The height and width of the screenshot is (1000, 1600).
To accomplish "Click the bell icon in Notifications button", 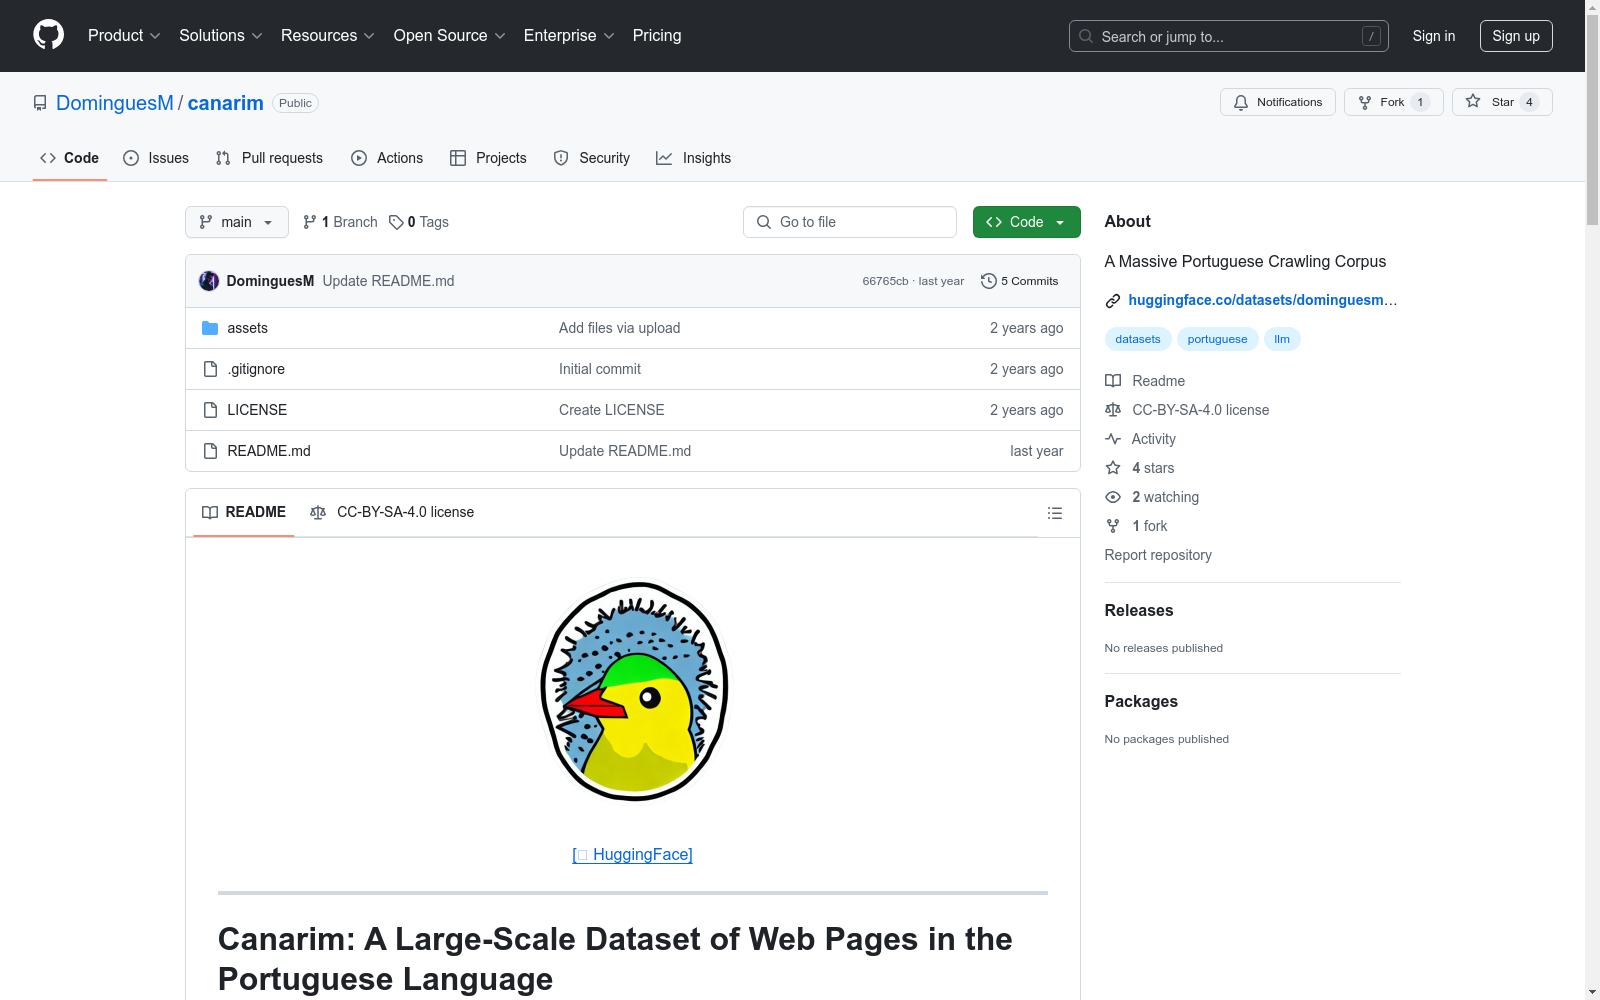I will pos(1241,102).
